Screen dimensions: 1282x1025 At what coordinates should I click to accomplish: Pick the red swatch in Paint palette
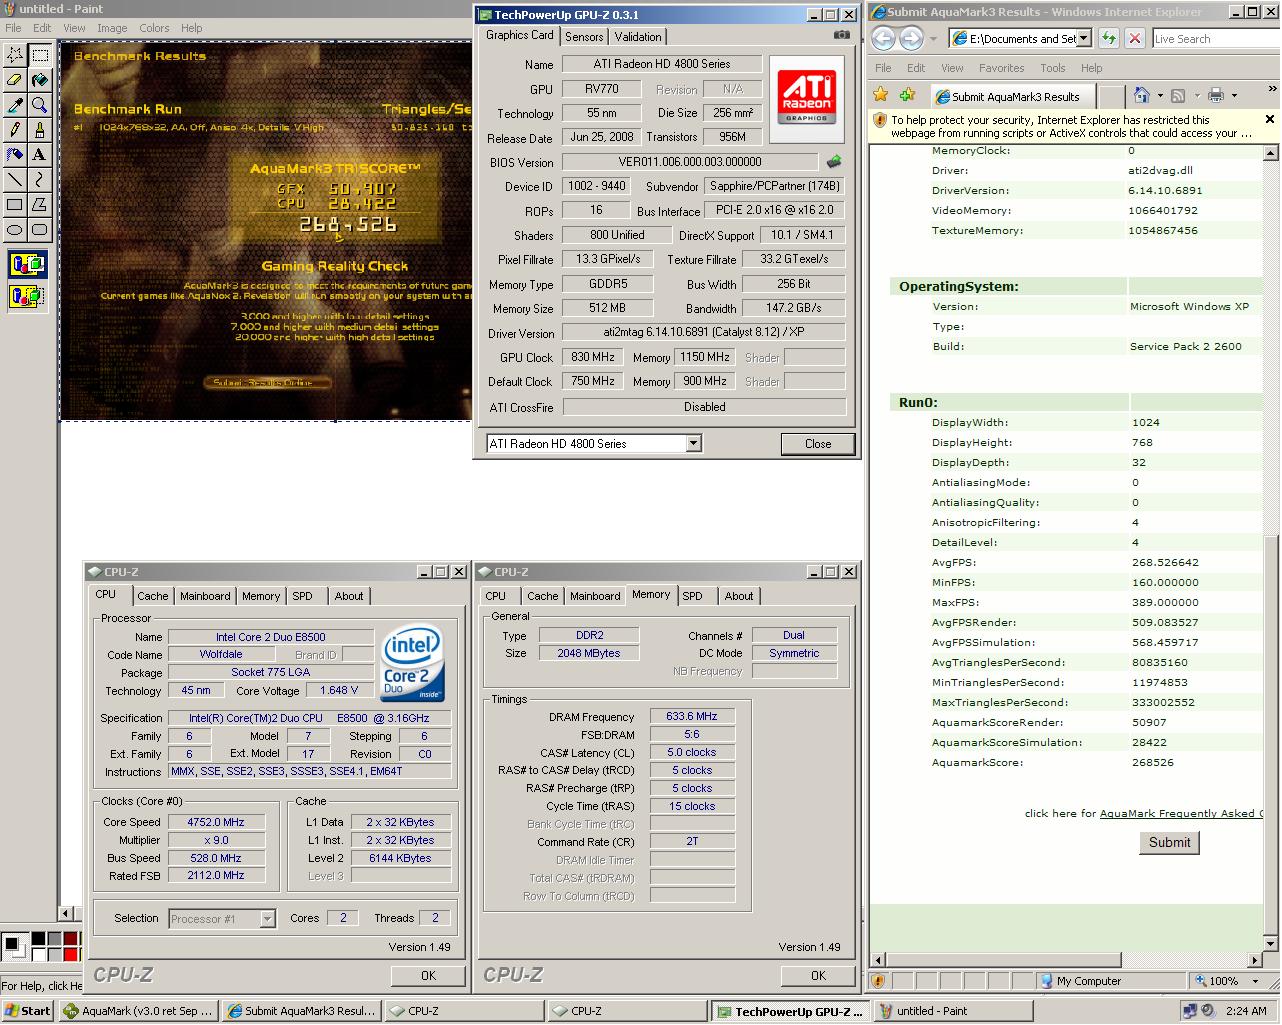70,955
